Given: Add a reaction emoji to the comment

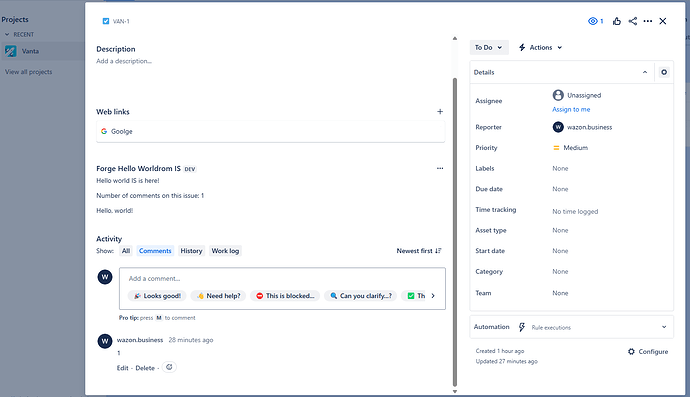Looking at the screenshot, I should [x=169, y=367].
